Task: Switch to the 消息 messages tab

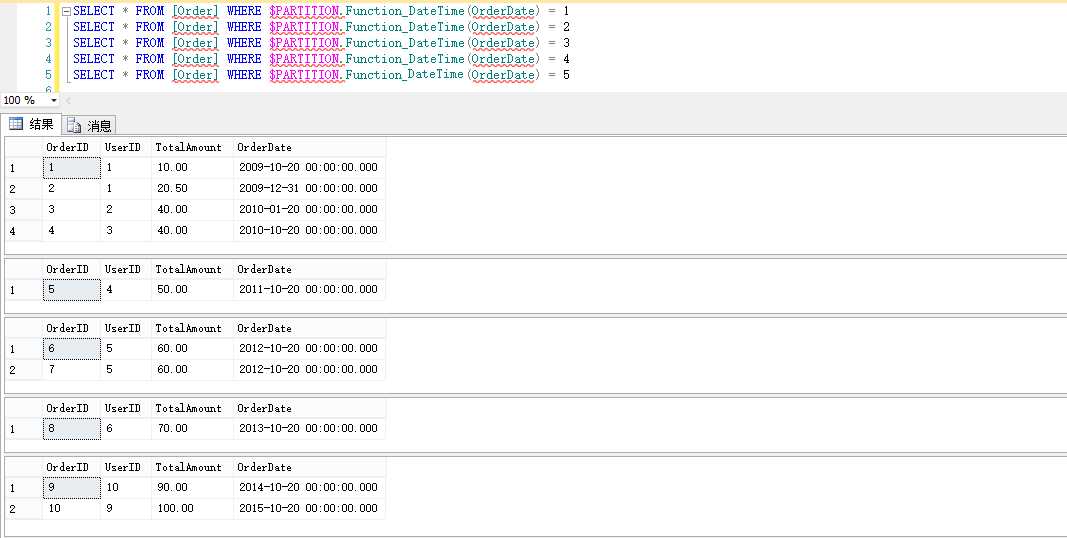Action: 89,125
